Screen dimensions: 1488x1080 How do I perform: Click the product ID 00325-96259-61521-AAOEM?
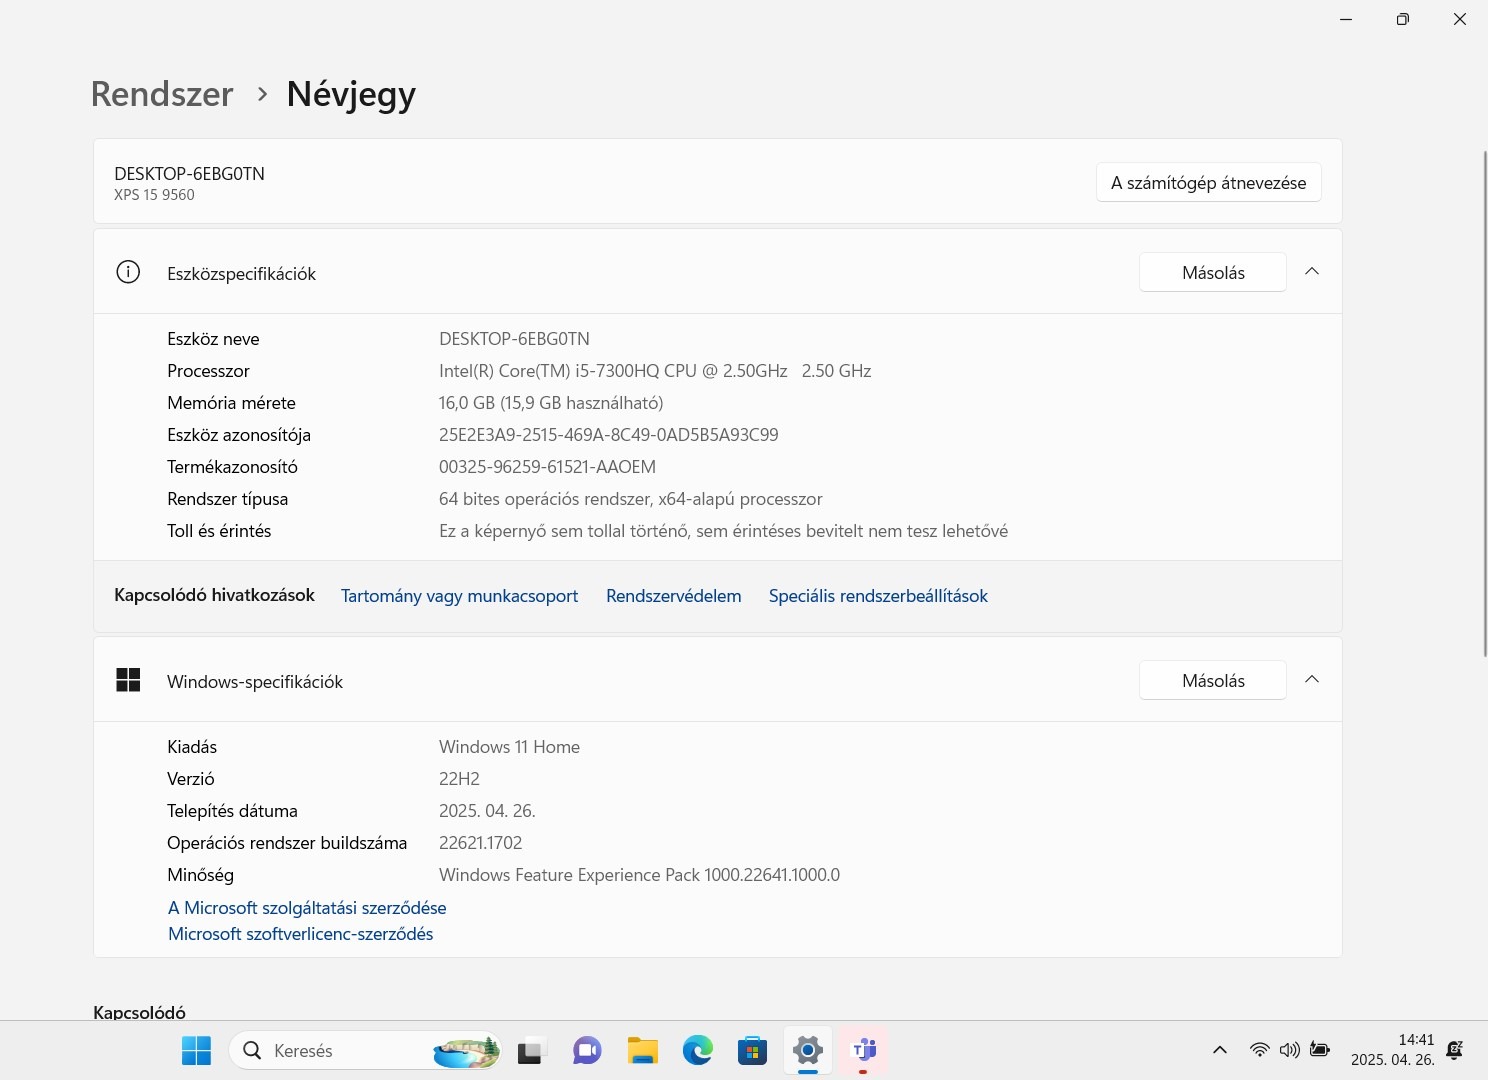547,467
